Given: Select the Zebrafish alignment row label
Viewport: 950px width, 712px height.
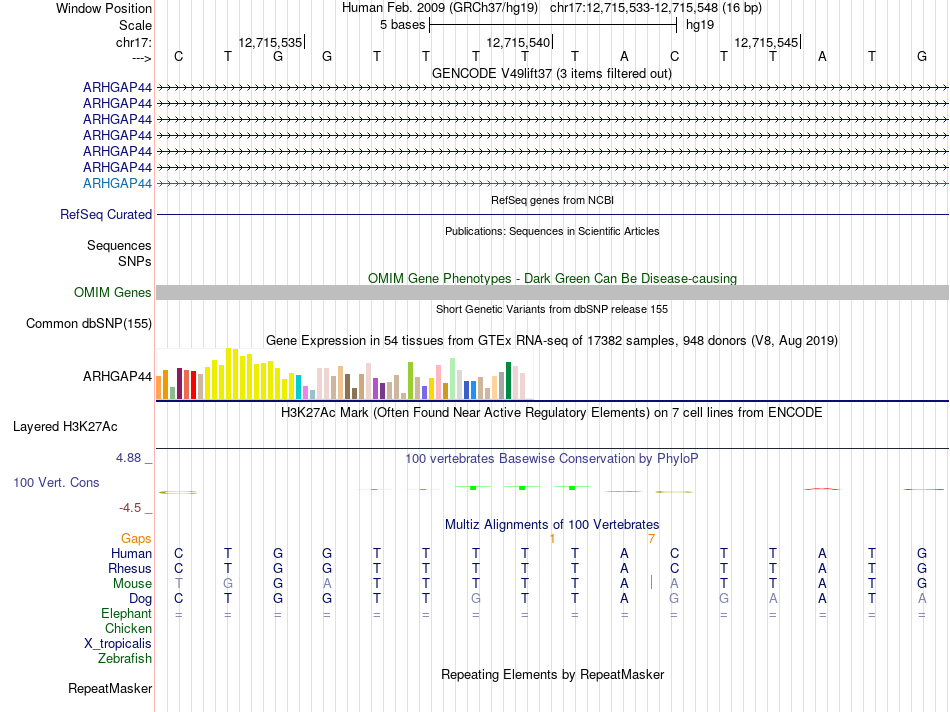Looking at the screenshot, I should (125, 659).
